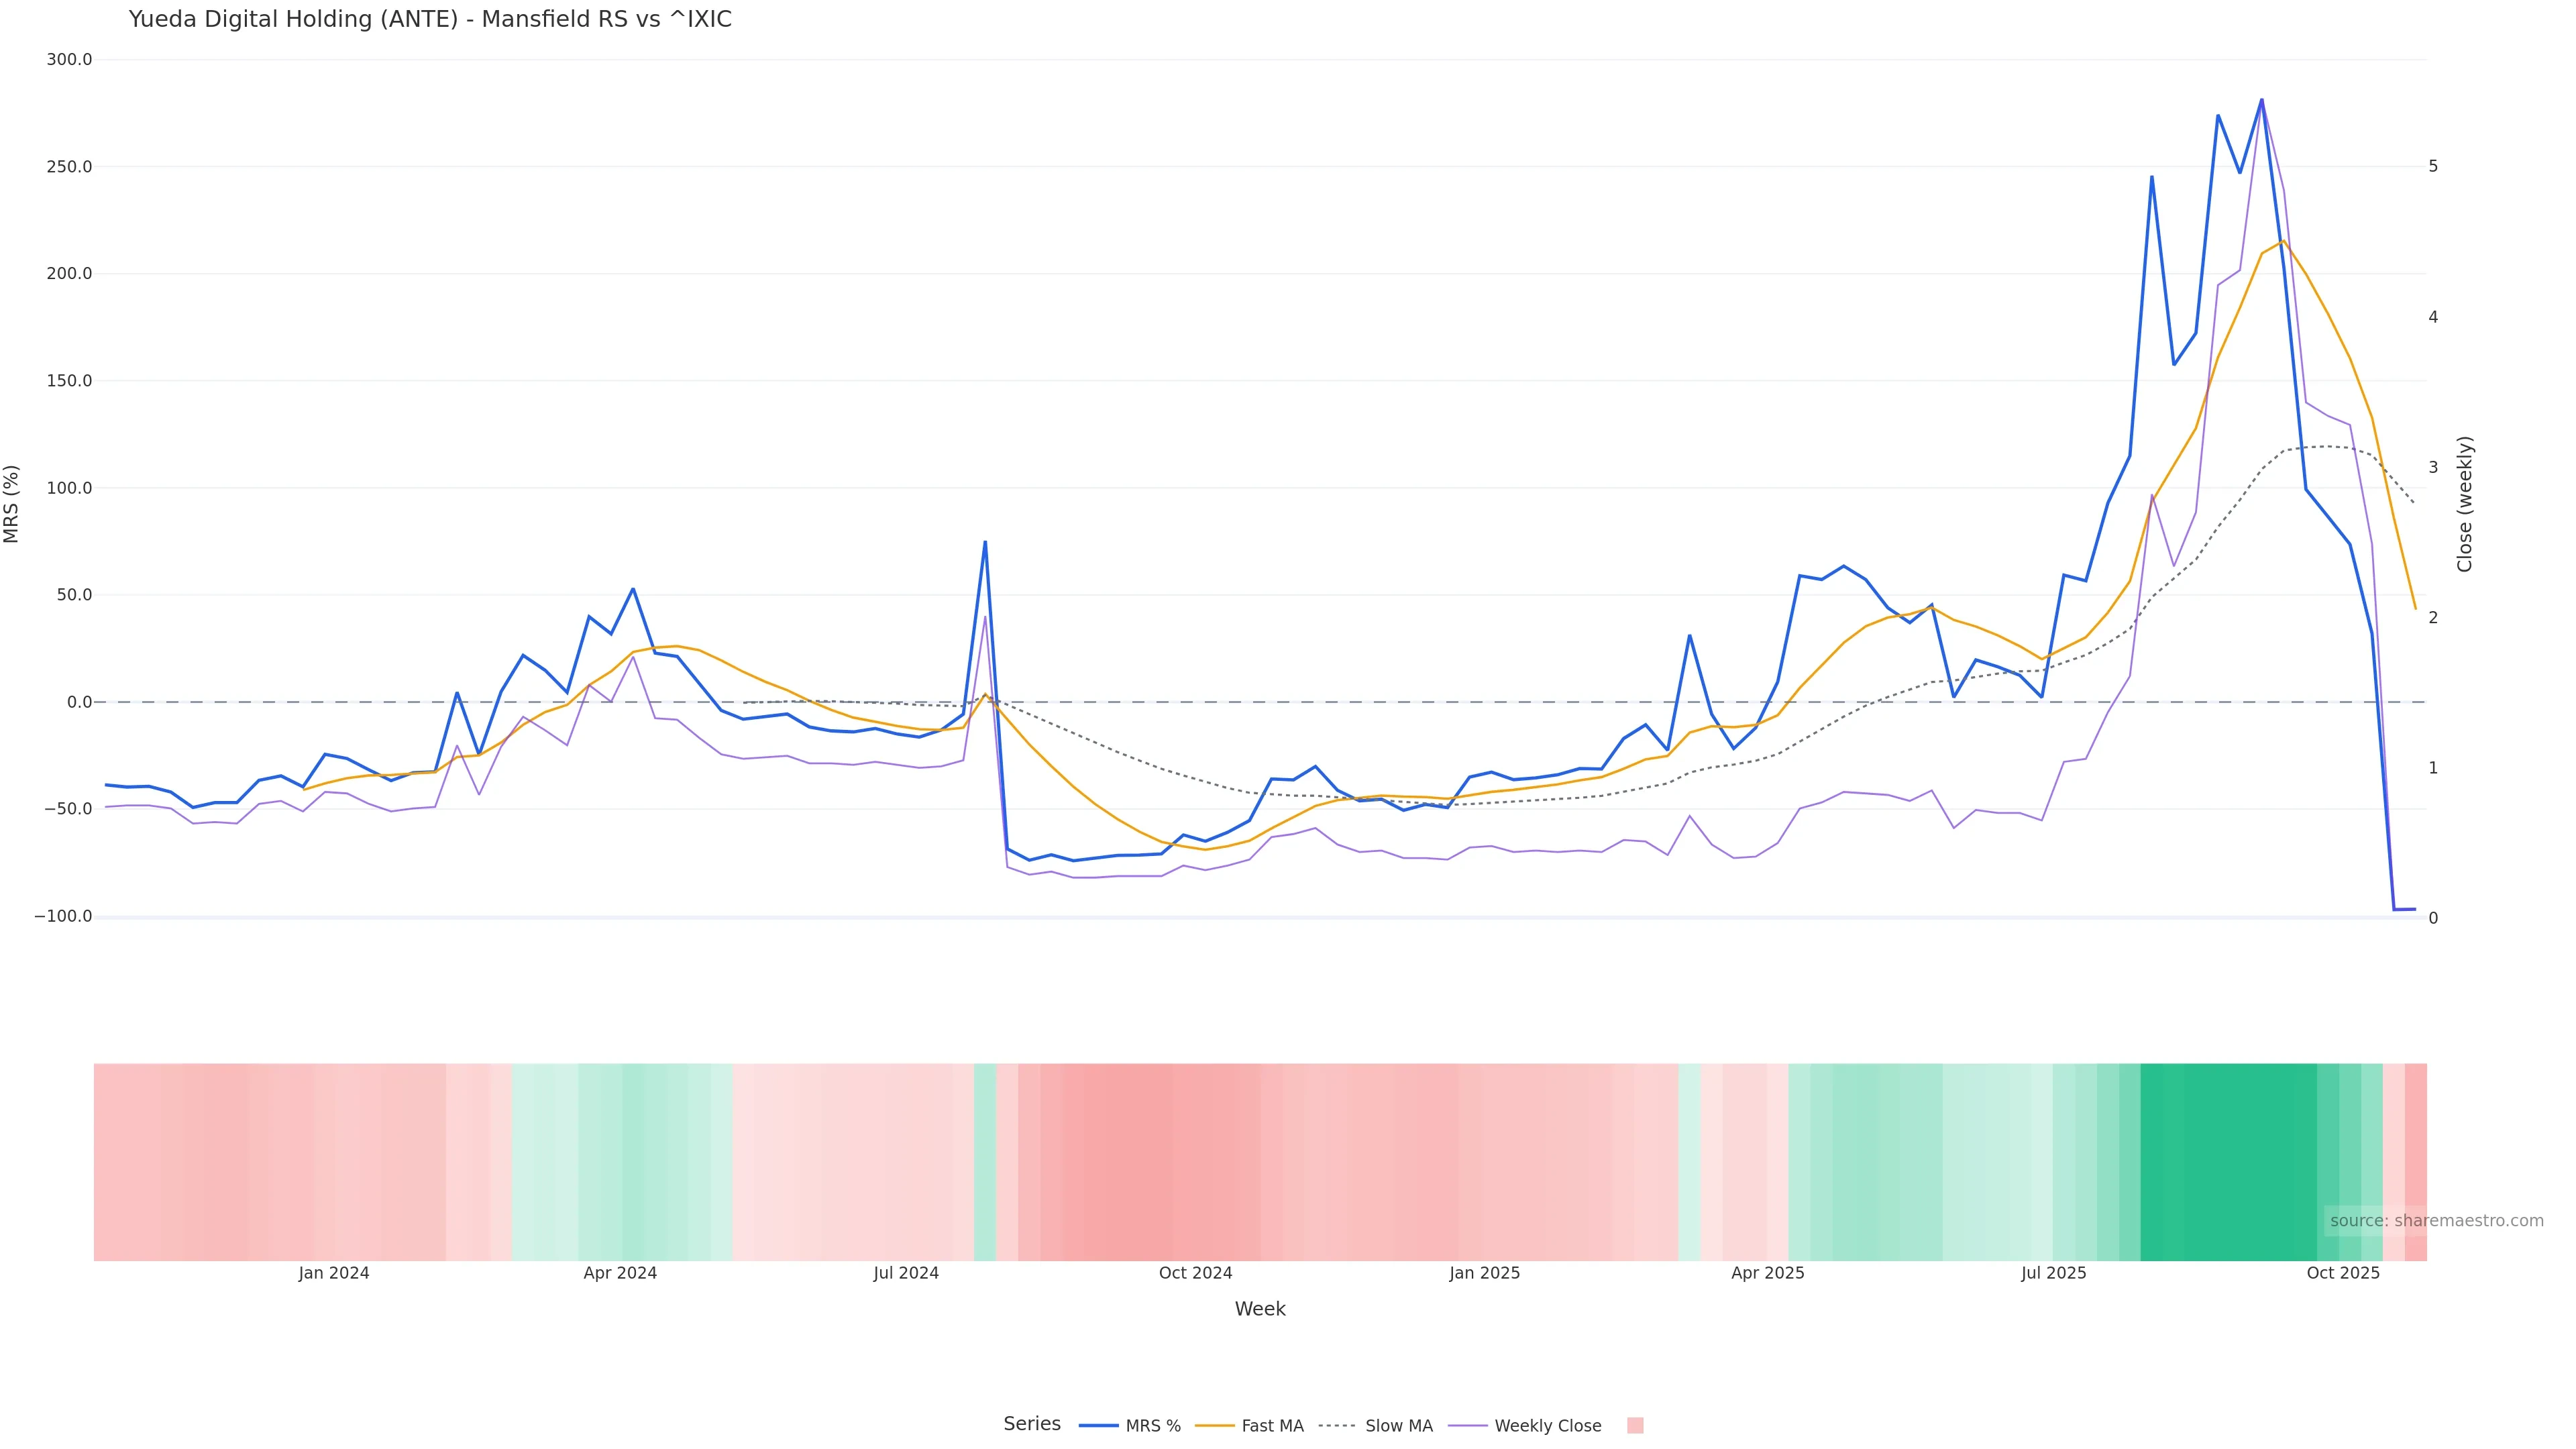
Task: Click the sharemaestro.com source label
Action: pyautogui.click(x=2436, y=1221)
